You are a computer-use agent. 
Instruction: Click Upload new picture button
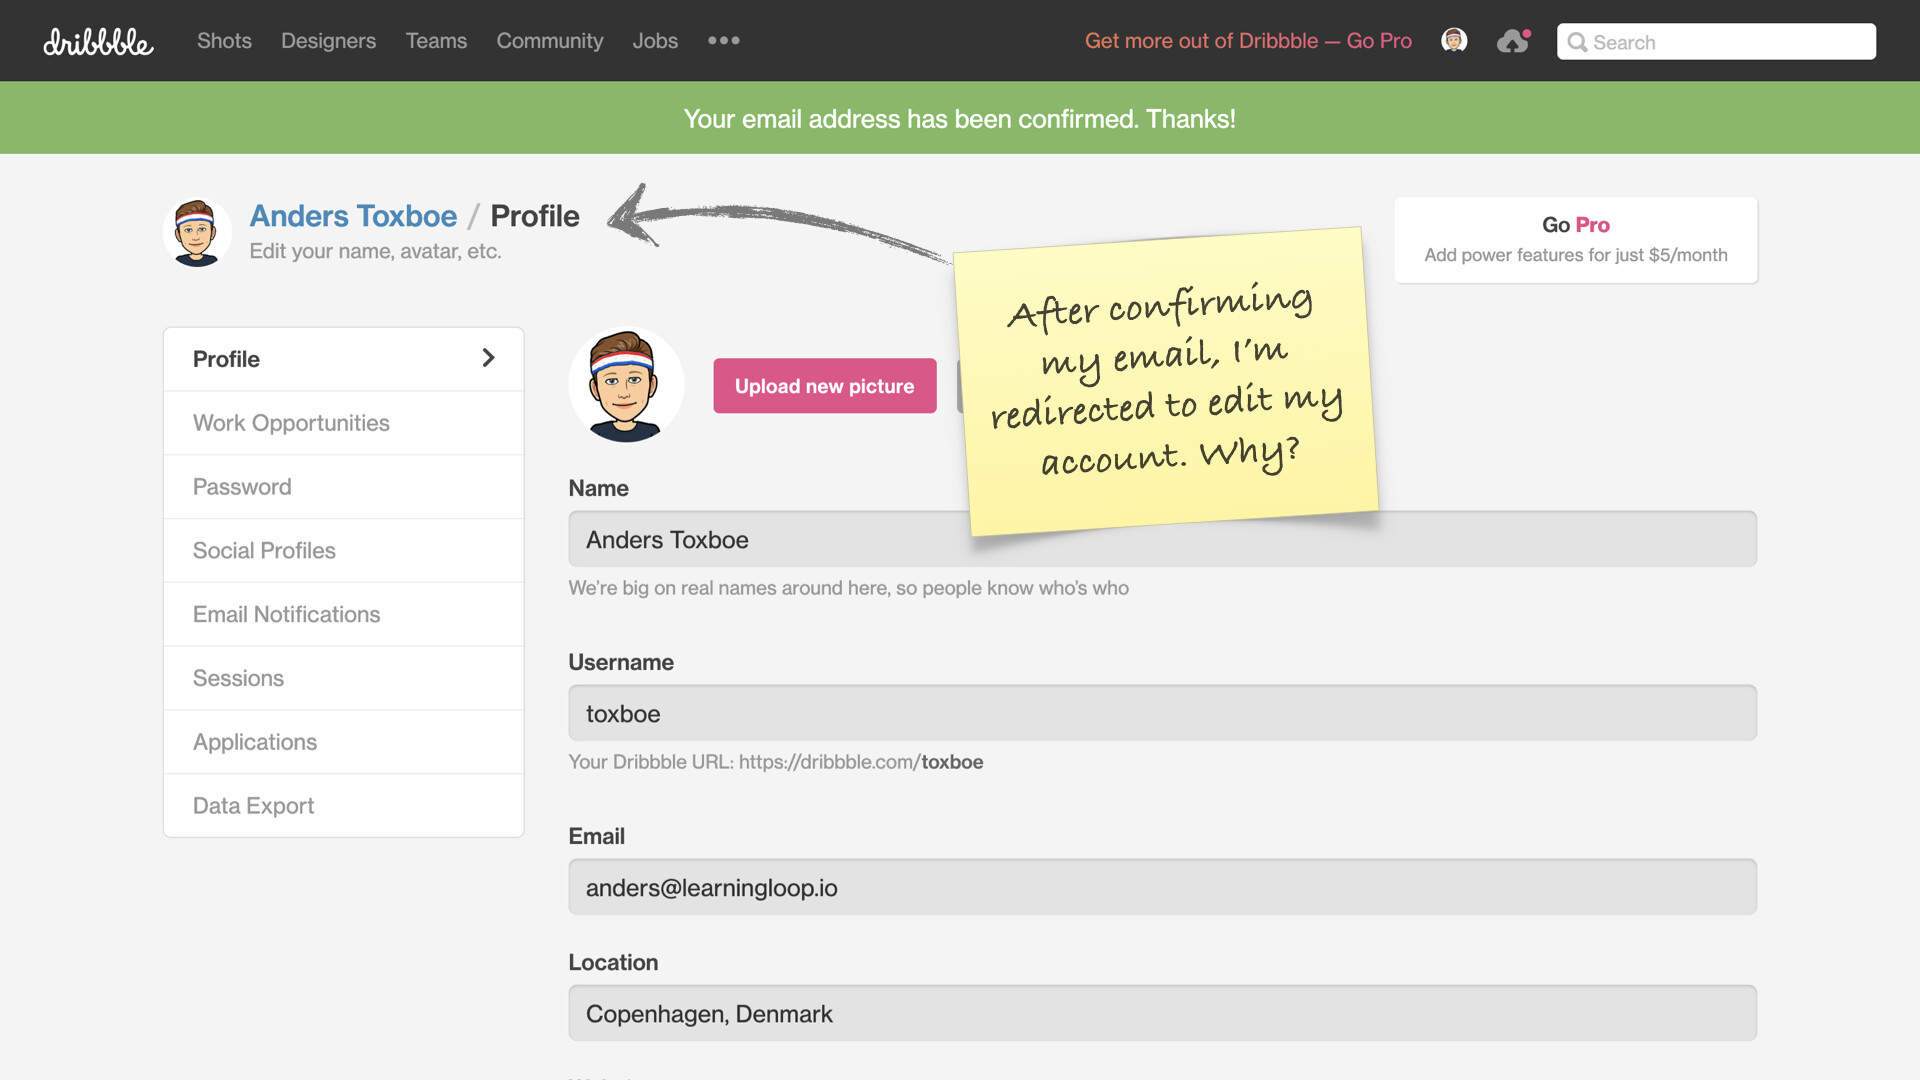click(x=824, y=386)
